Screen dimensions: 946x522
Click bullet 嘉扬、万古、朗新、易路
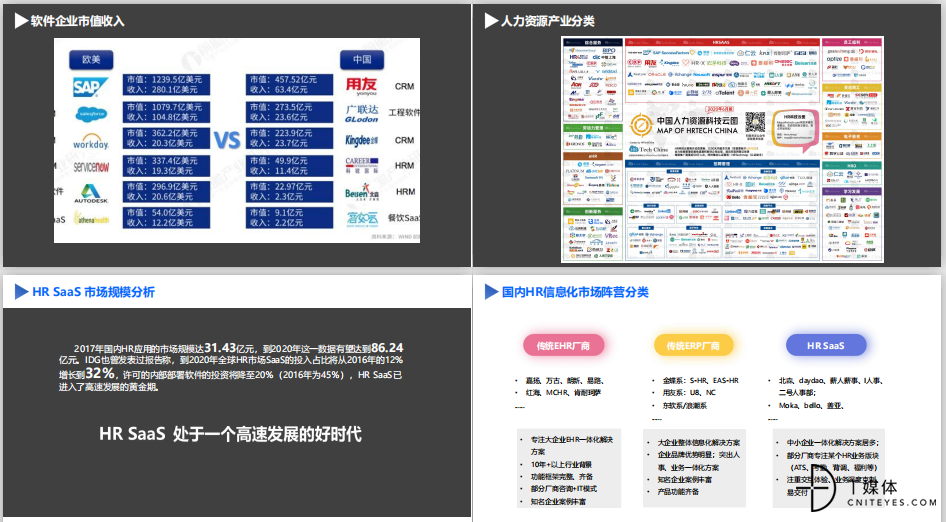click(565, 381)
